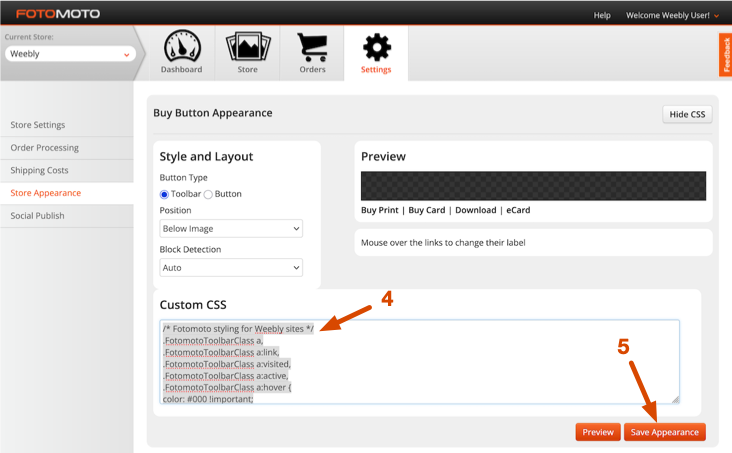Click the 'color: #000 !important;' CSS line

tap(208, 399)
